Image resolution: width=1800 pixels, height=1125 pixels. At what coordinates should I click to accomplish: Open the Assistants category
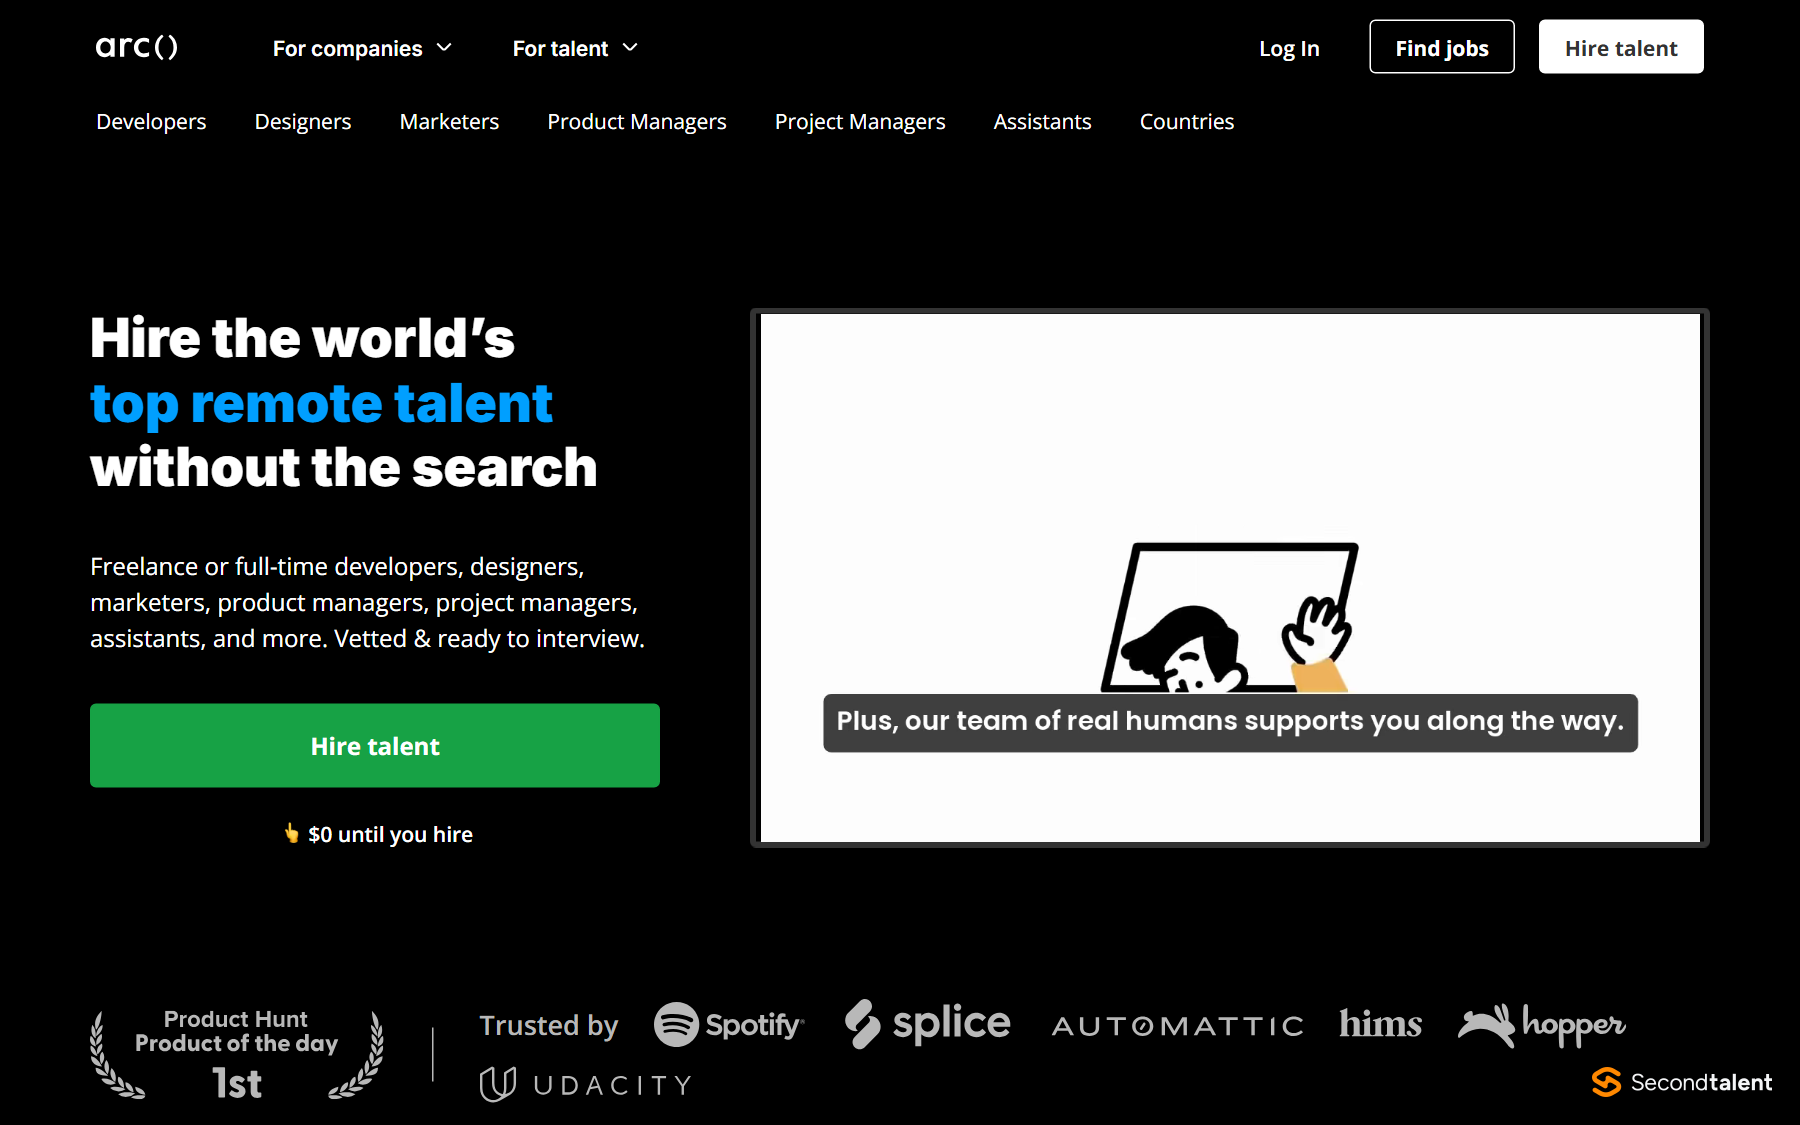1042,121
